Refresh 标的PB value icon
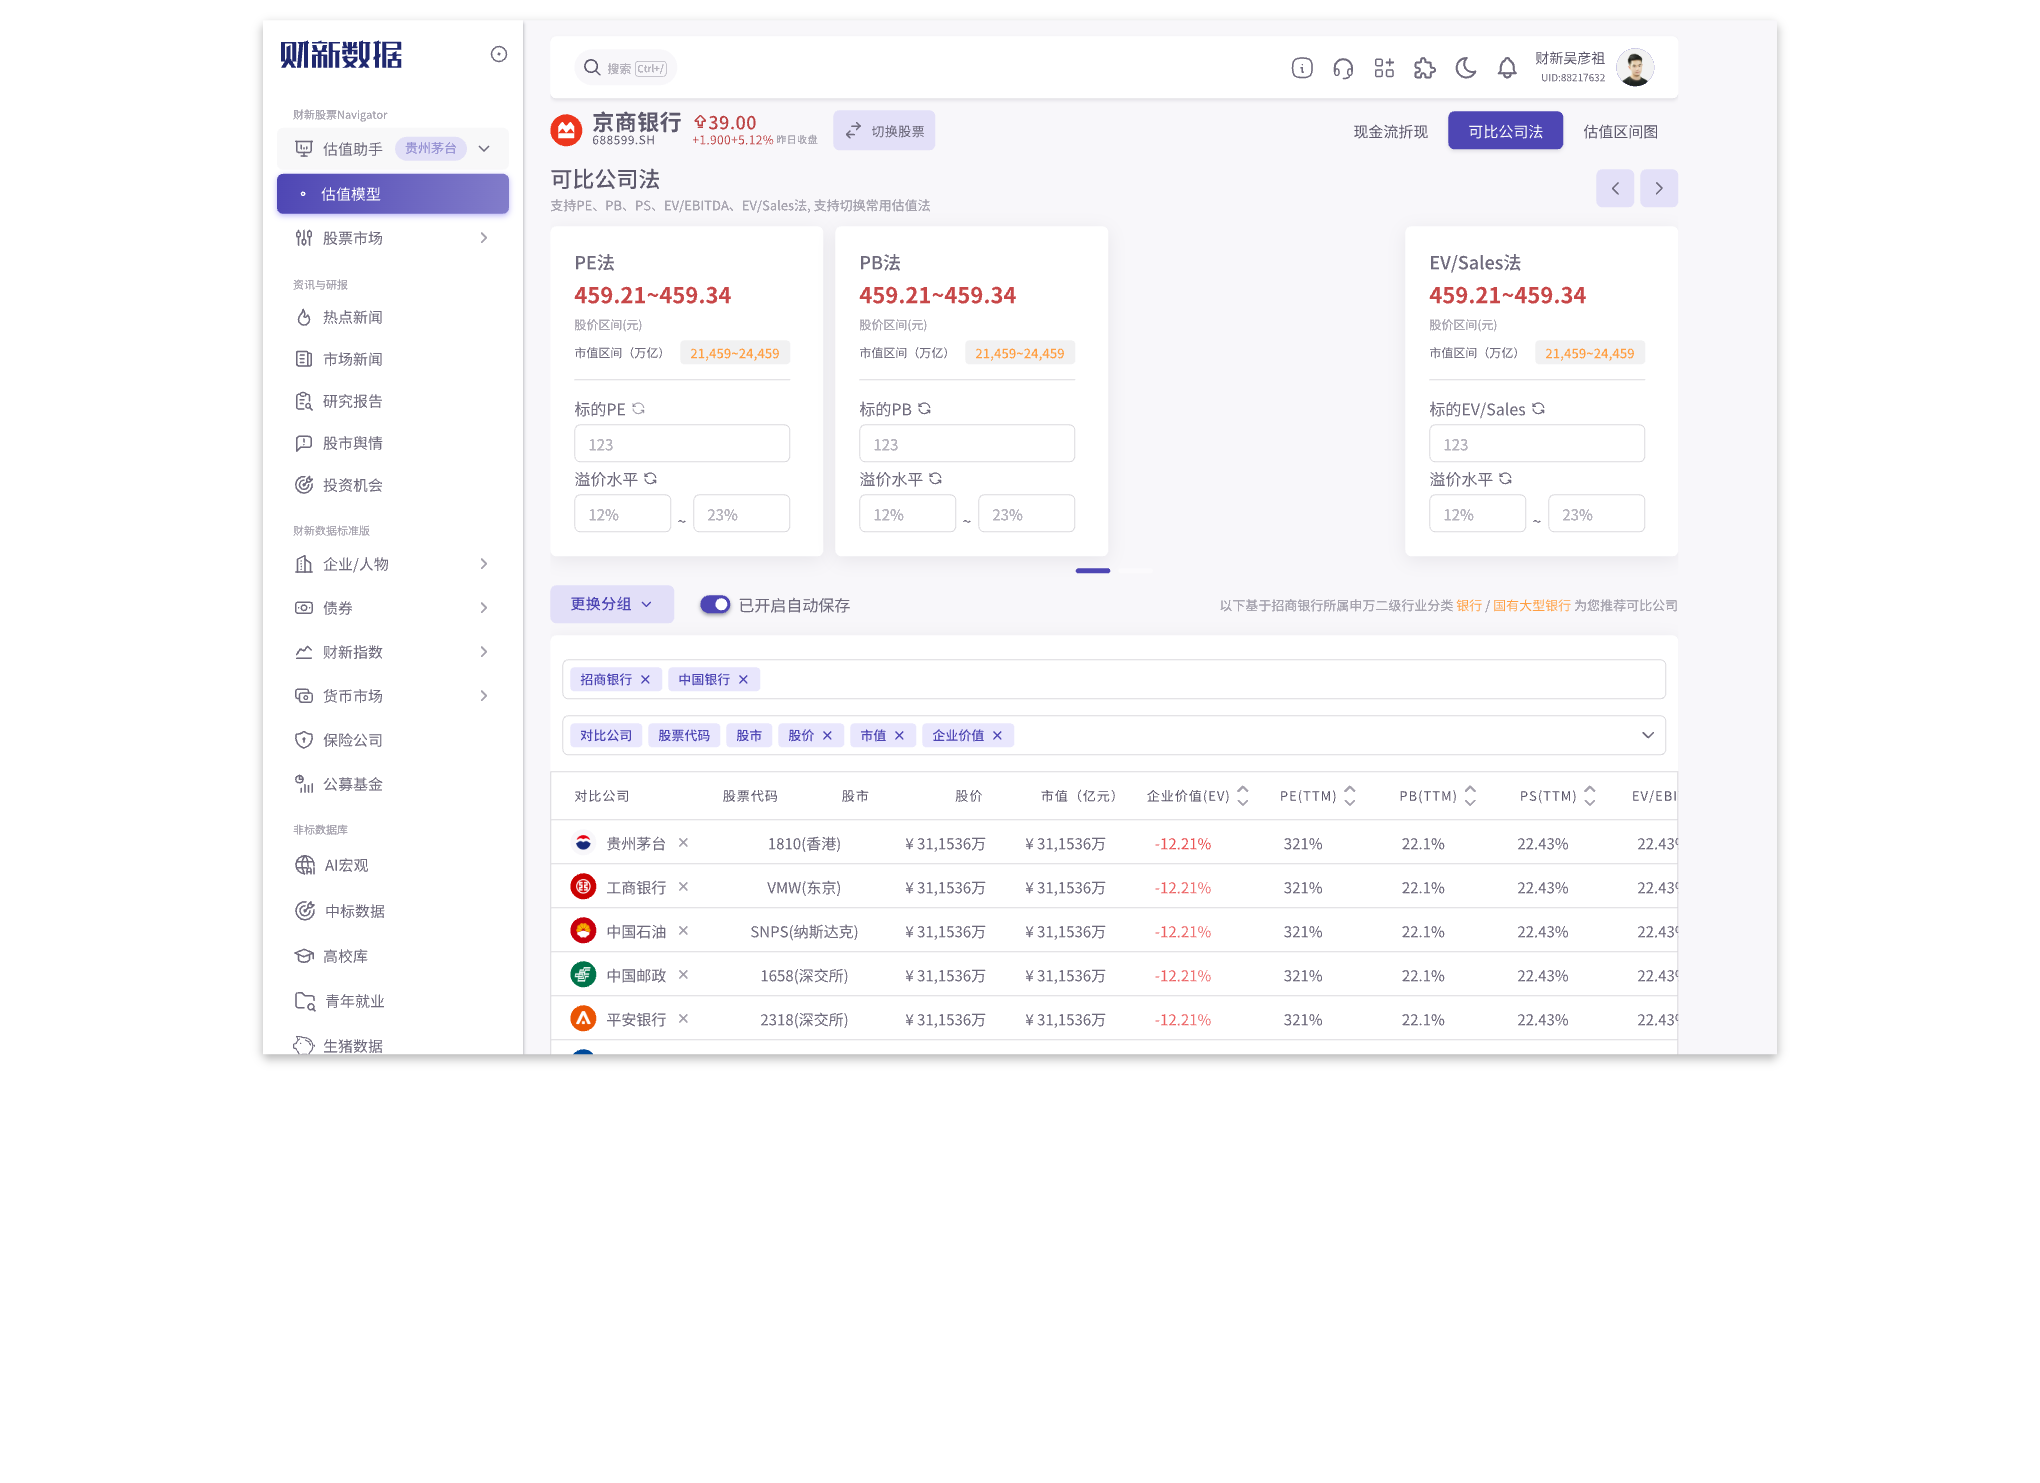This screenshot has width=2040, height=1483. (924, 409)
